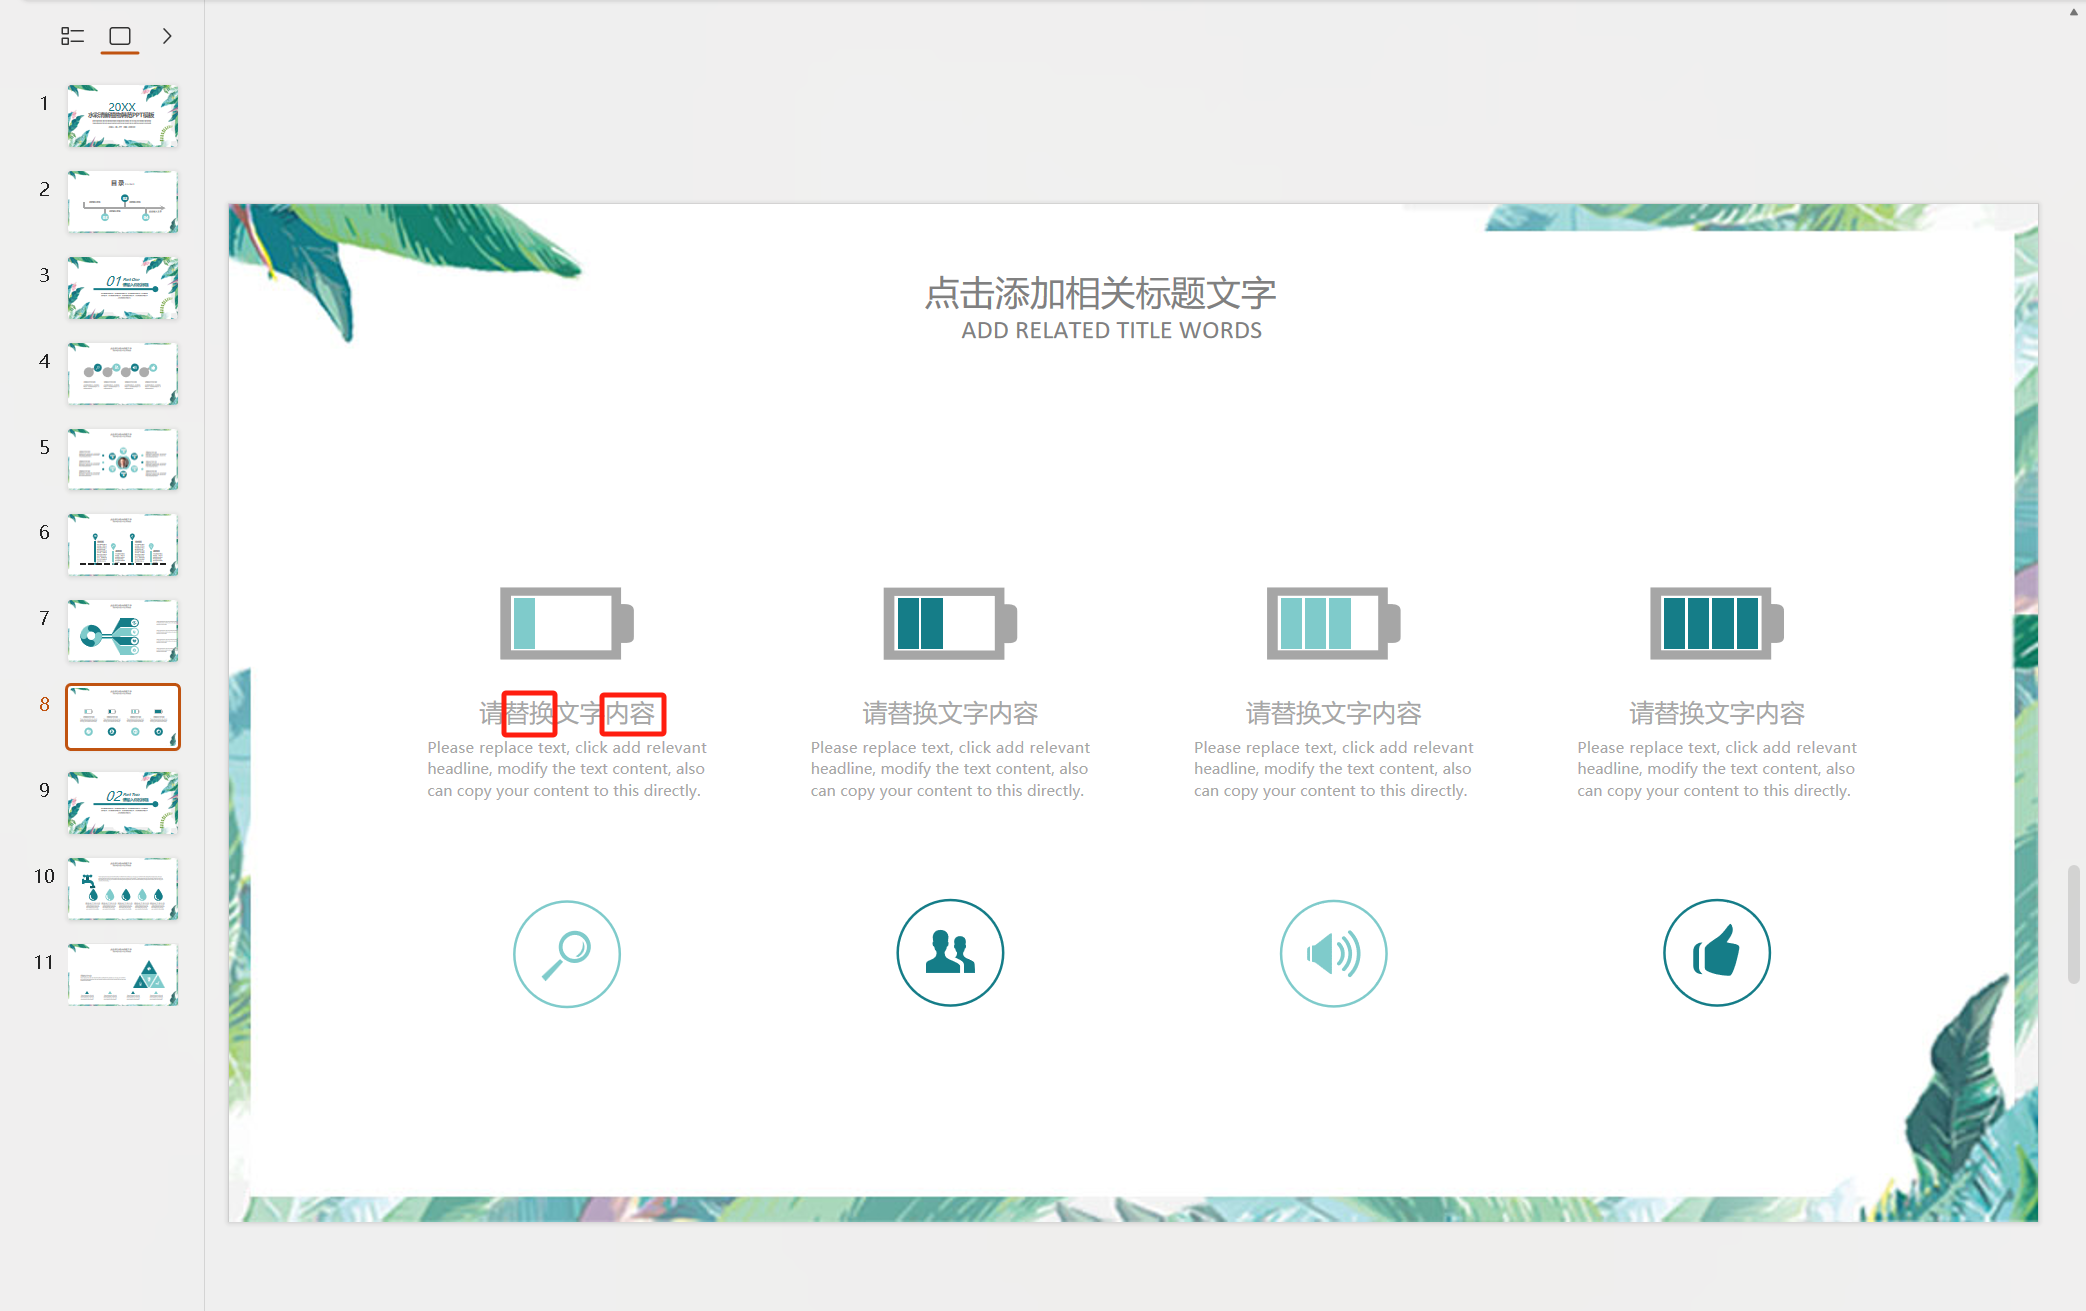2086x1311 pixels.
Task: Select slide 10 water drops thumbnail
Action: (122, 888)
